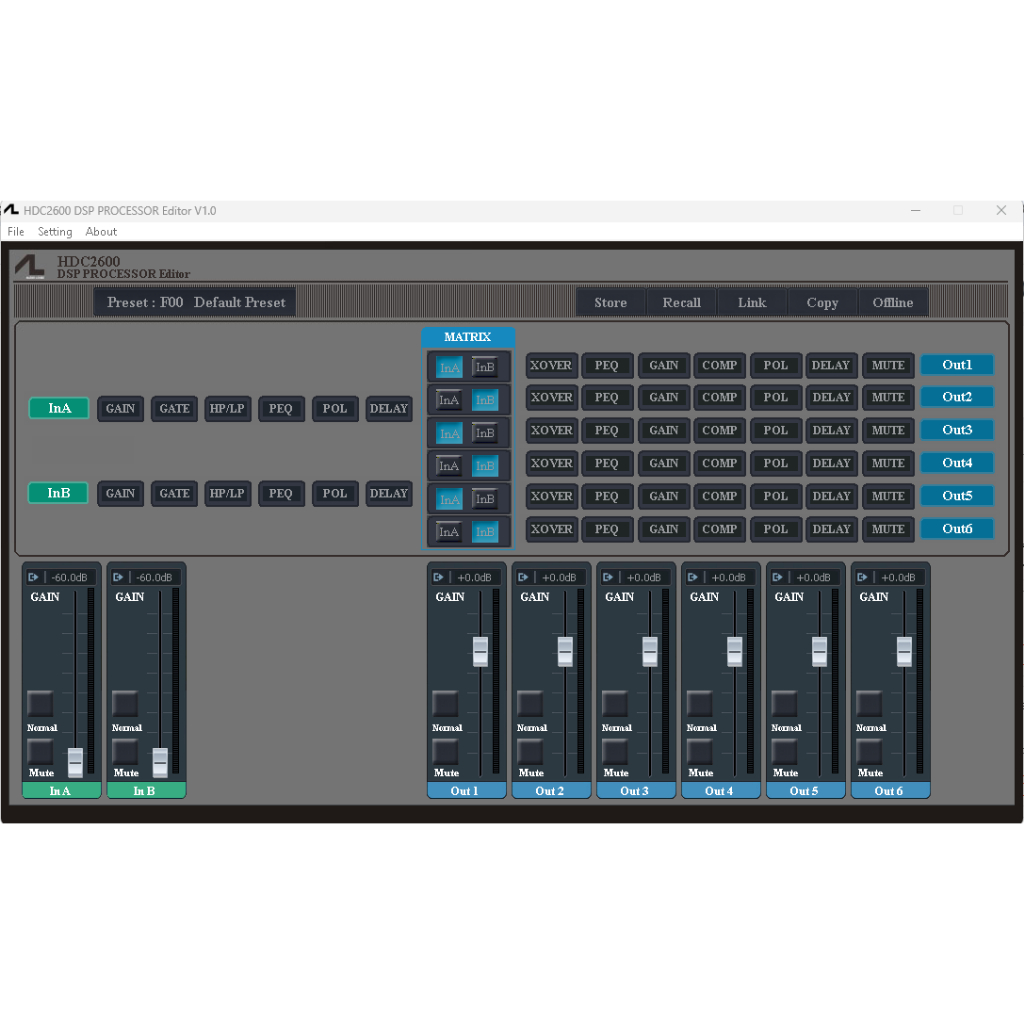Click the Out 6 gain fader handle
1024x1024 pixels.
point(904,651)
